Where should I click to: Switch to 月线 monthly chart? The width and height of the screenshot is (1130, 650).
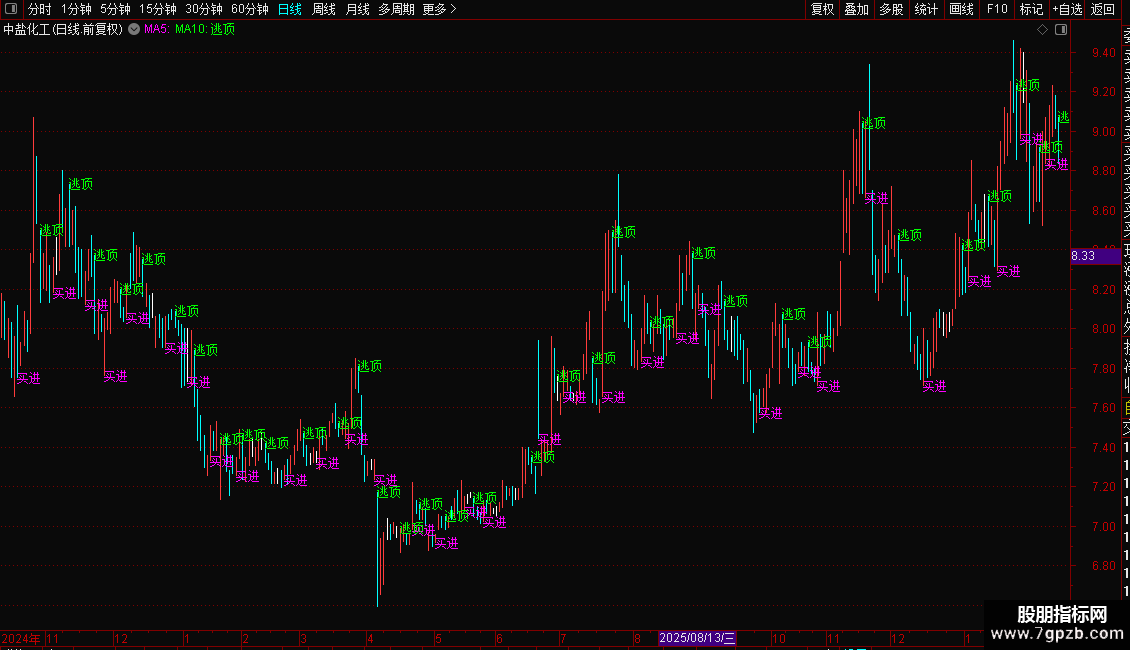pyautogui.click(x=357, y=9)
